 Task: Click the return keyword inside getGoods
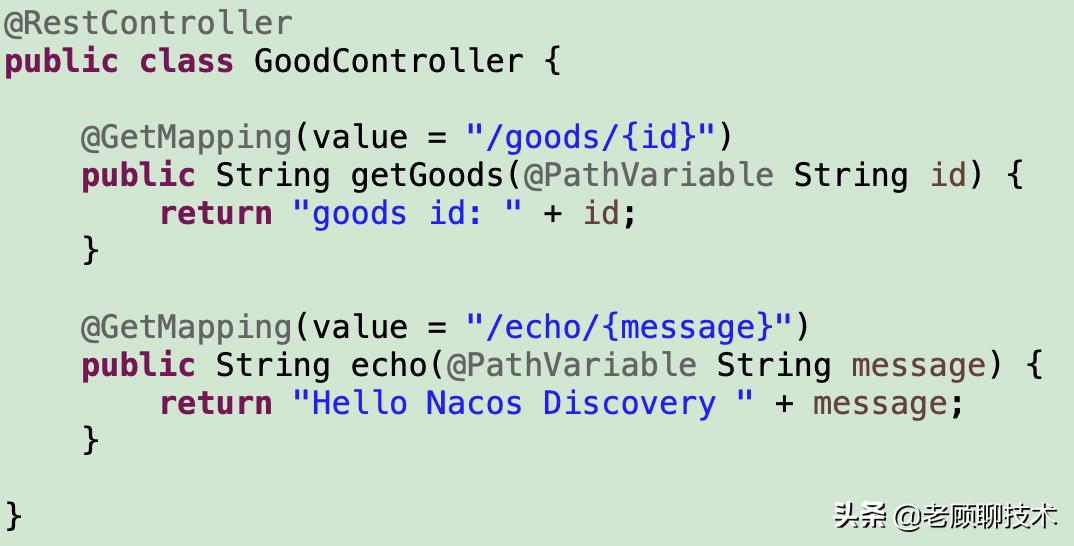pos(215,213)
